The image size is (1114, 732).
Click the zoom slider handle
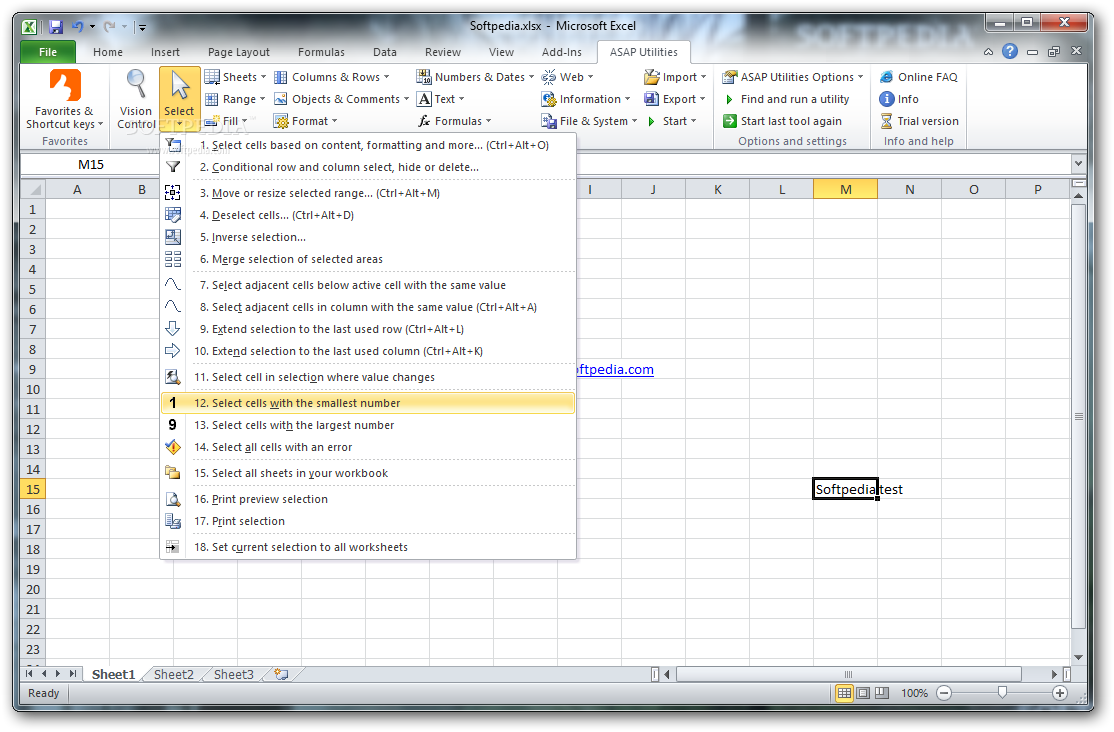pyautogui.click(x=1002, y=693)
